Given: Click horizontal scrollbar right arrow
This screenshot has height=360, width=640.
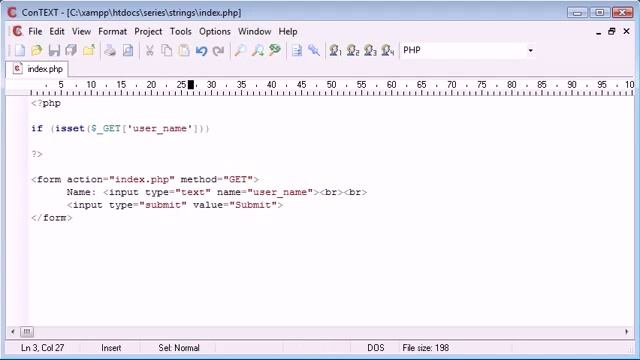Looking at the screenshot, I should 627,332.
